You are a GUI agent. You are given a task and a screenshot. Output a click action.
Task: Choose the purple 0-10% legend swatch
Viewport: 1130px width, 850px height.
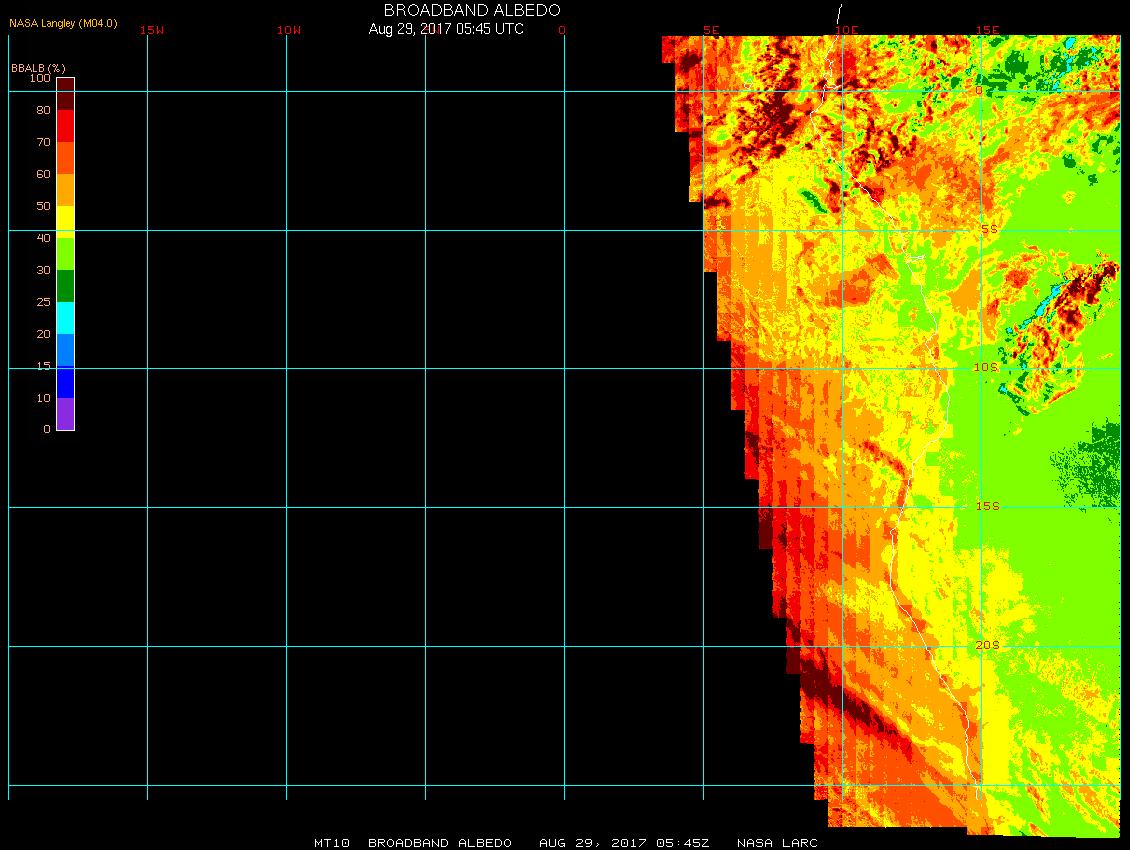point(65,414)
